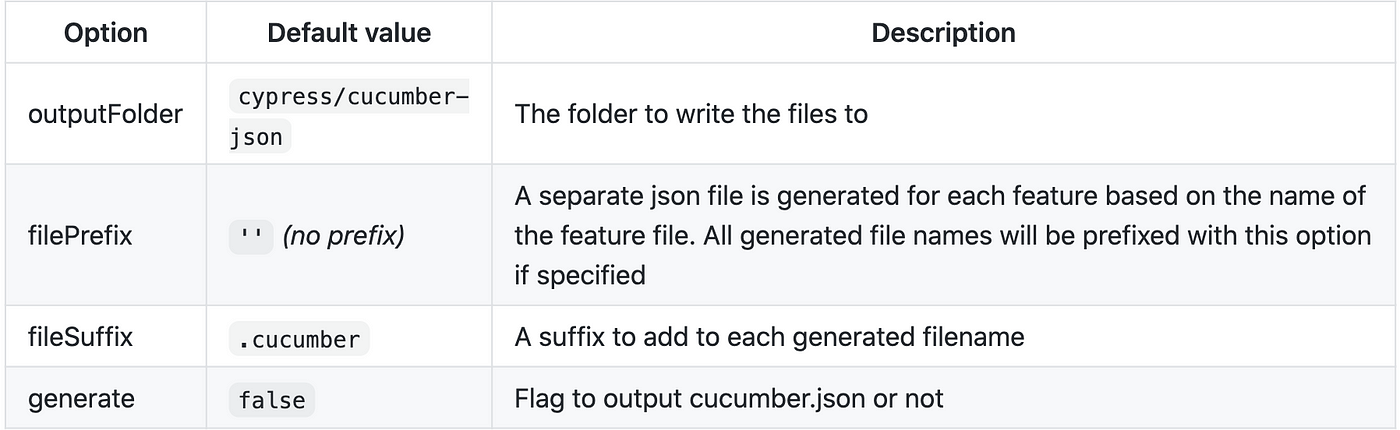
Task: Click the .cucumber code value
Action: click(x=299, y=339)
